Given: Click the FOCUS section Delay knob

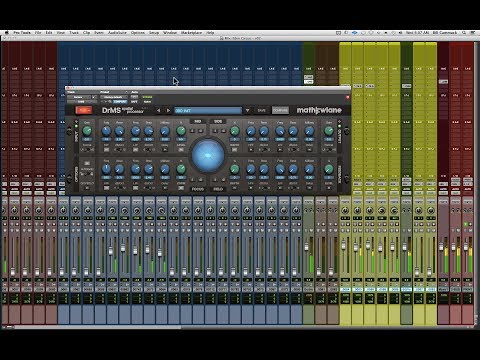Looking at the screenshot, I should tap(165, 169).
